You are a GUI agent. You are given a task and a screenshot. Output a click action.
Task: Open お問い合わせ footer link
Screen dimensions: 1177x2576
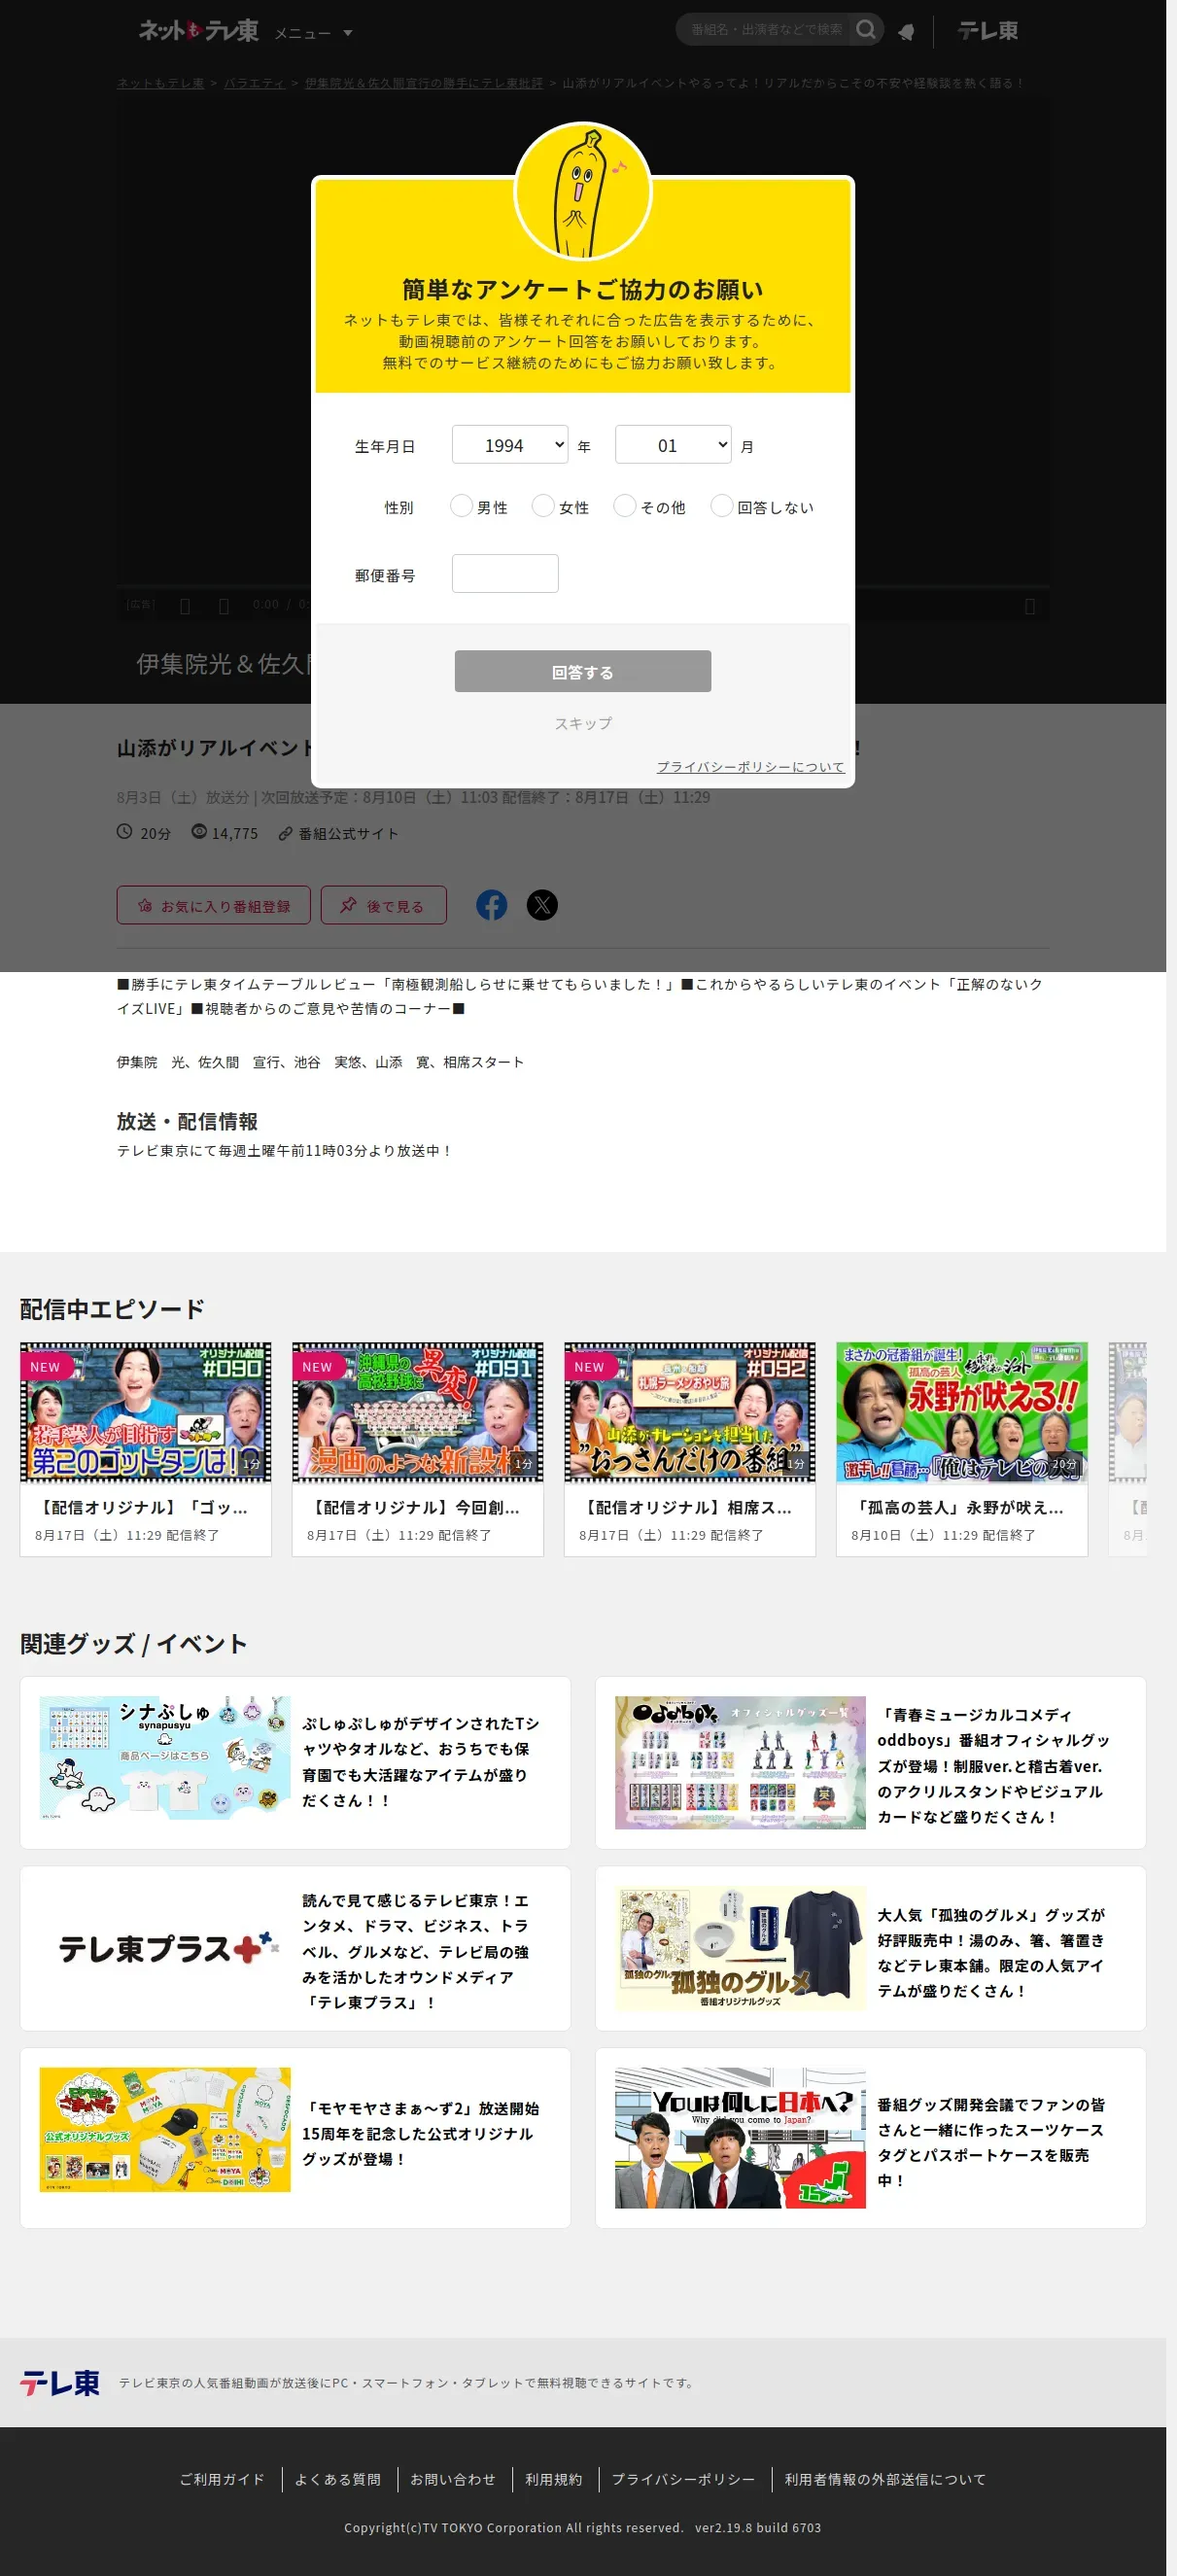453,2480
